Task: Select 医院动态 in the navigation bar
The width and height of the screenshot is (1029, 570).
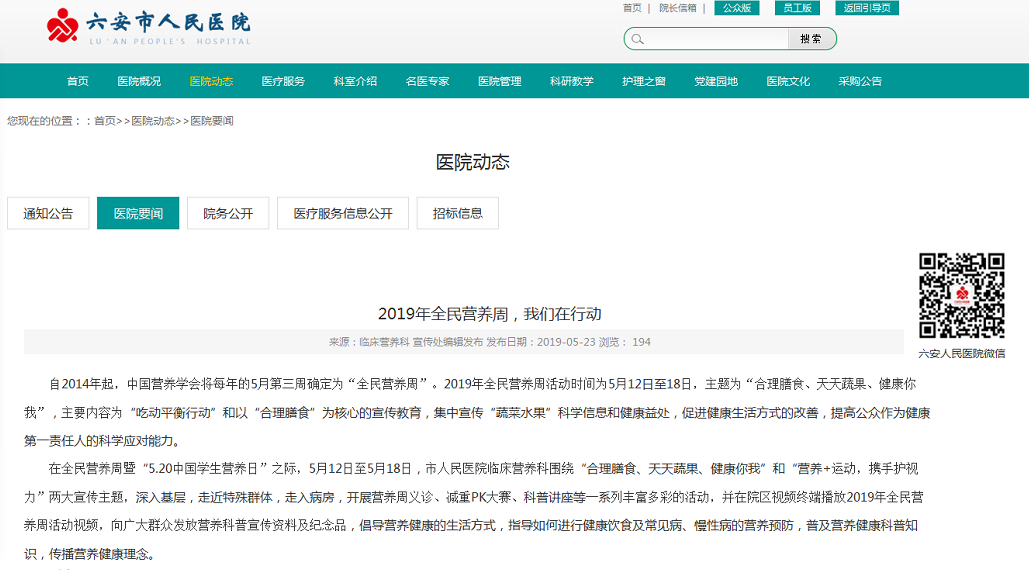Action: point(211,81)
